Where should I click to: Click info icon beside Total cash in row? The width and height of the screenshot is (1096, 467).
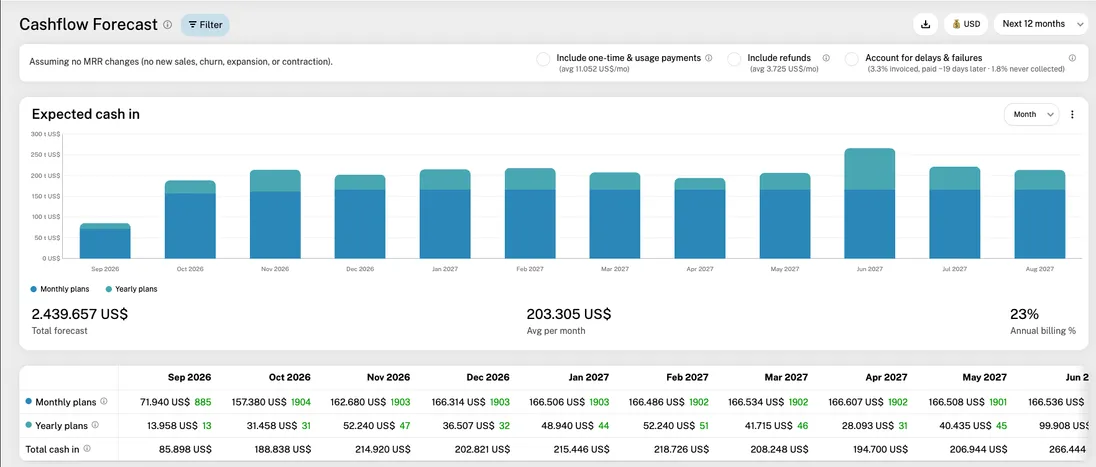[x=87, y=449]
